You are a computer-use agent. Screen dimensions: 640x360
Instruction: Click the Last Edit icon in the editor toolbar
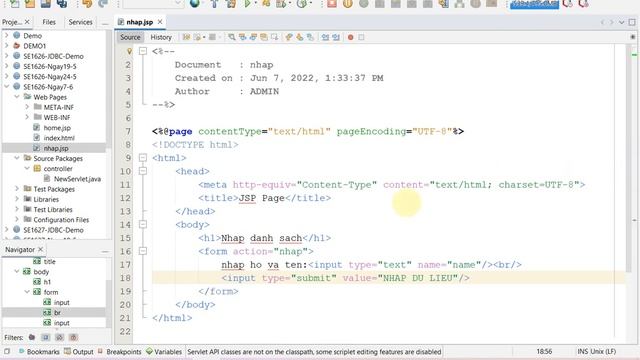[x=187, y=37]
